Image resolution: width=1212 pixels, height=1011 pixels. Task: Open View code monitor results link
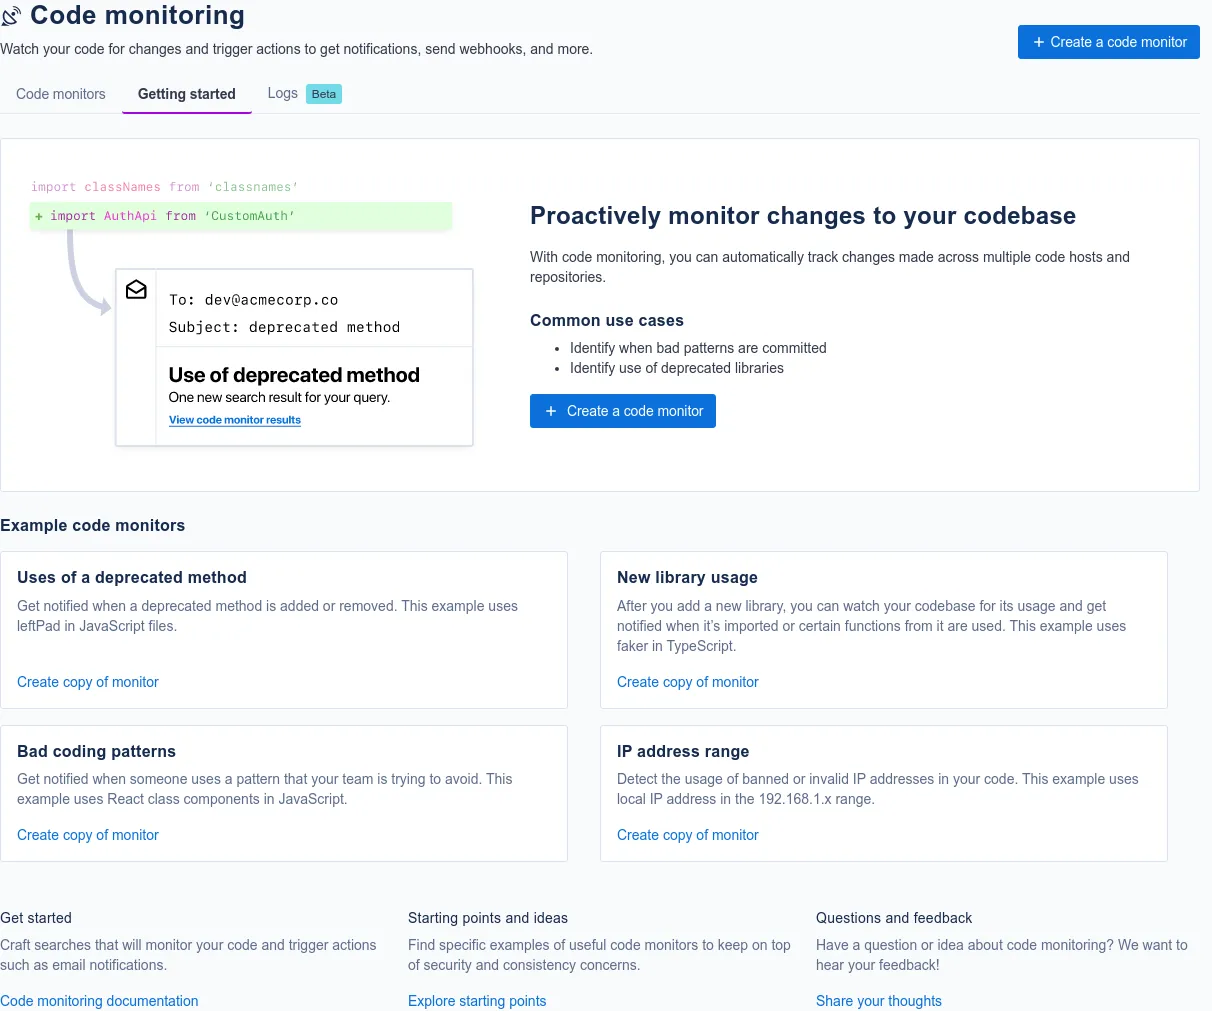235,420
